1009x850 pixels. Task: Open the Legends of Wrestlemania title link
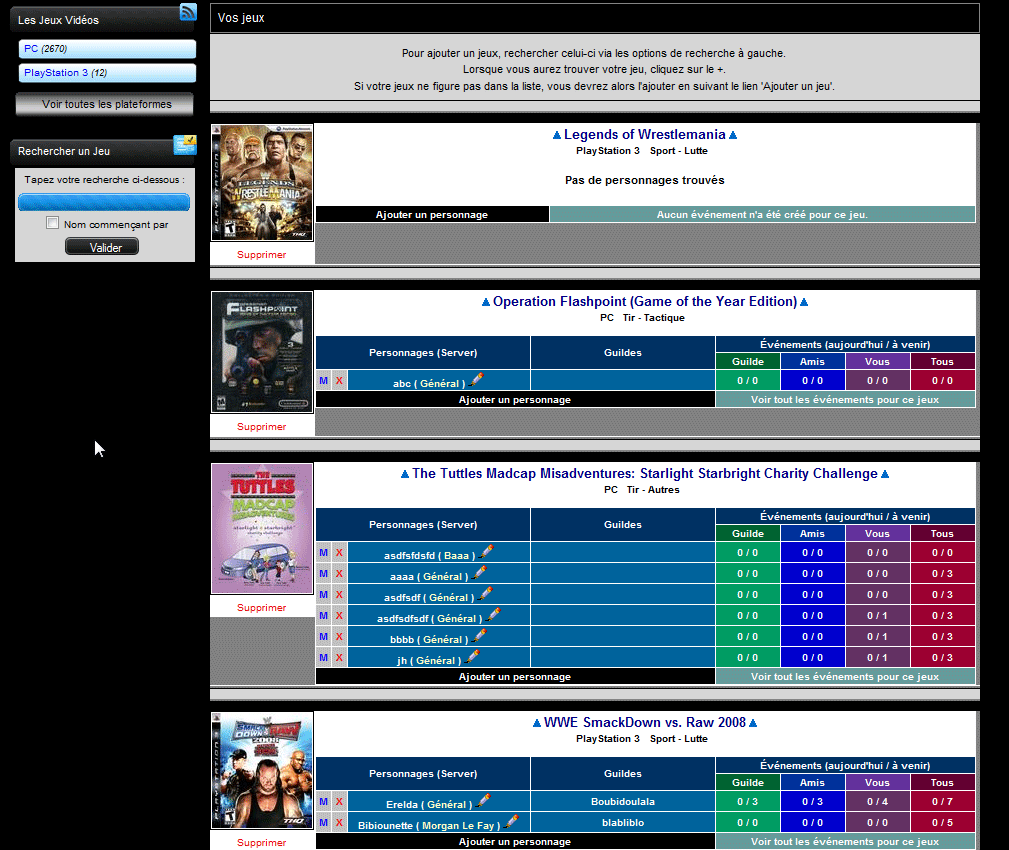point(645,134)
